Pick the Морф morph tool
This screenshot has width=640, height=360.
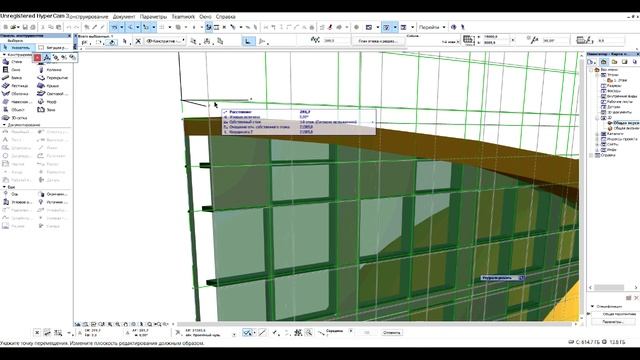(x=48, y=102)
